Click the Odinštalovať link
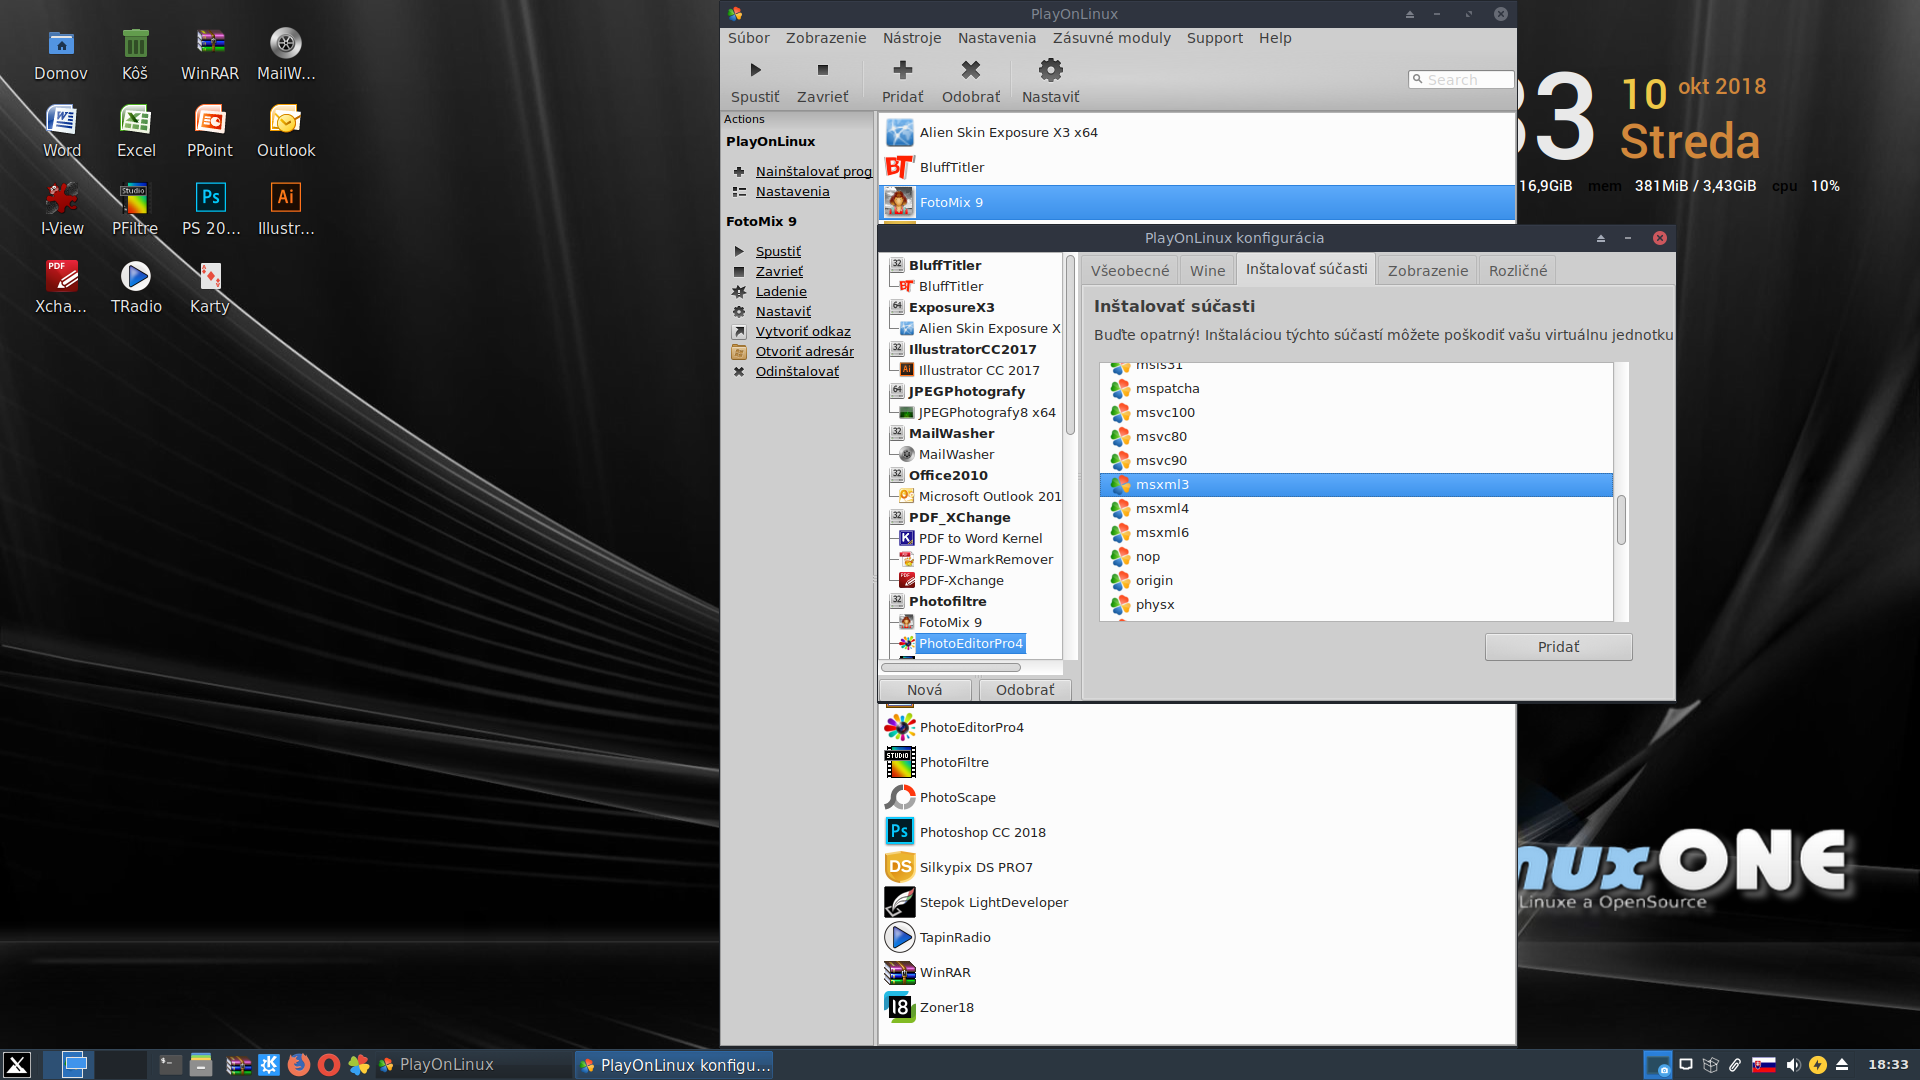 click(797, 372)
